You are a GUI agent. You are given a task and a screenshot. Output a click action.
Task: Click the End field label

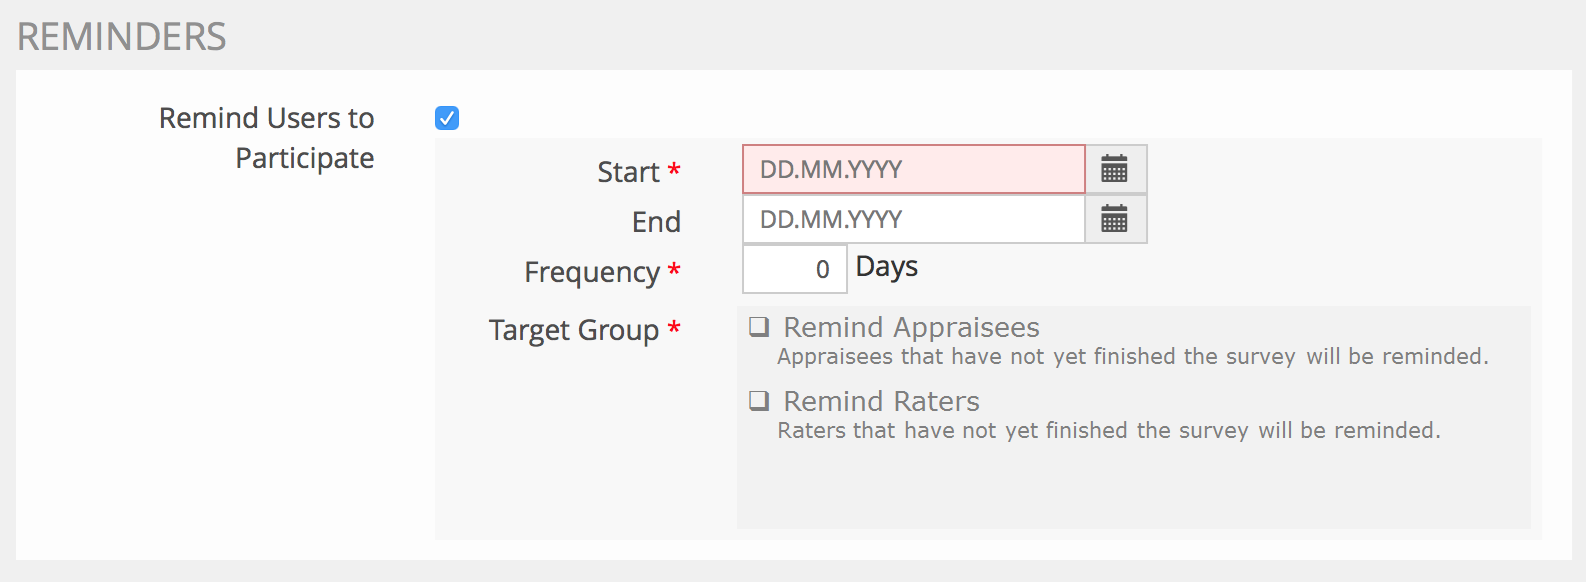(x=656, y=222)
